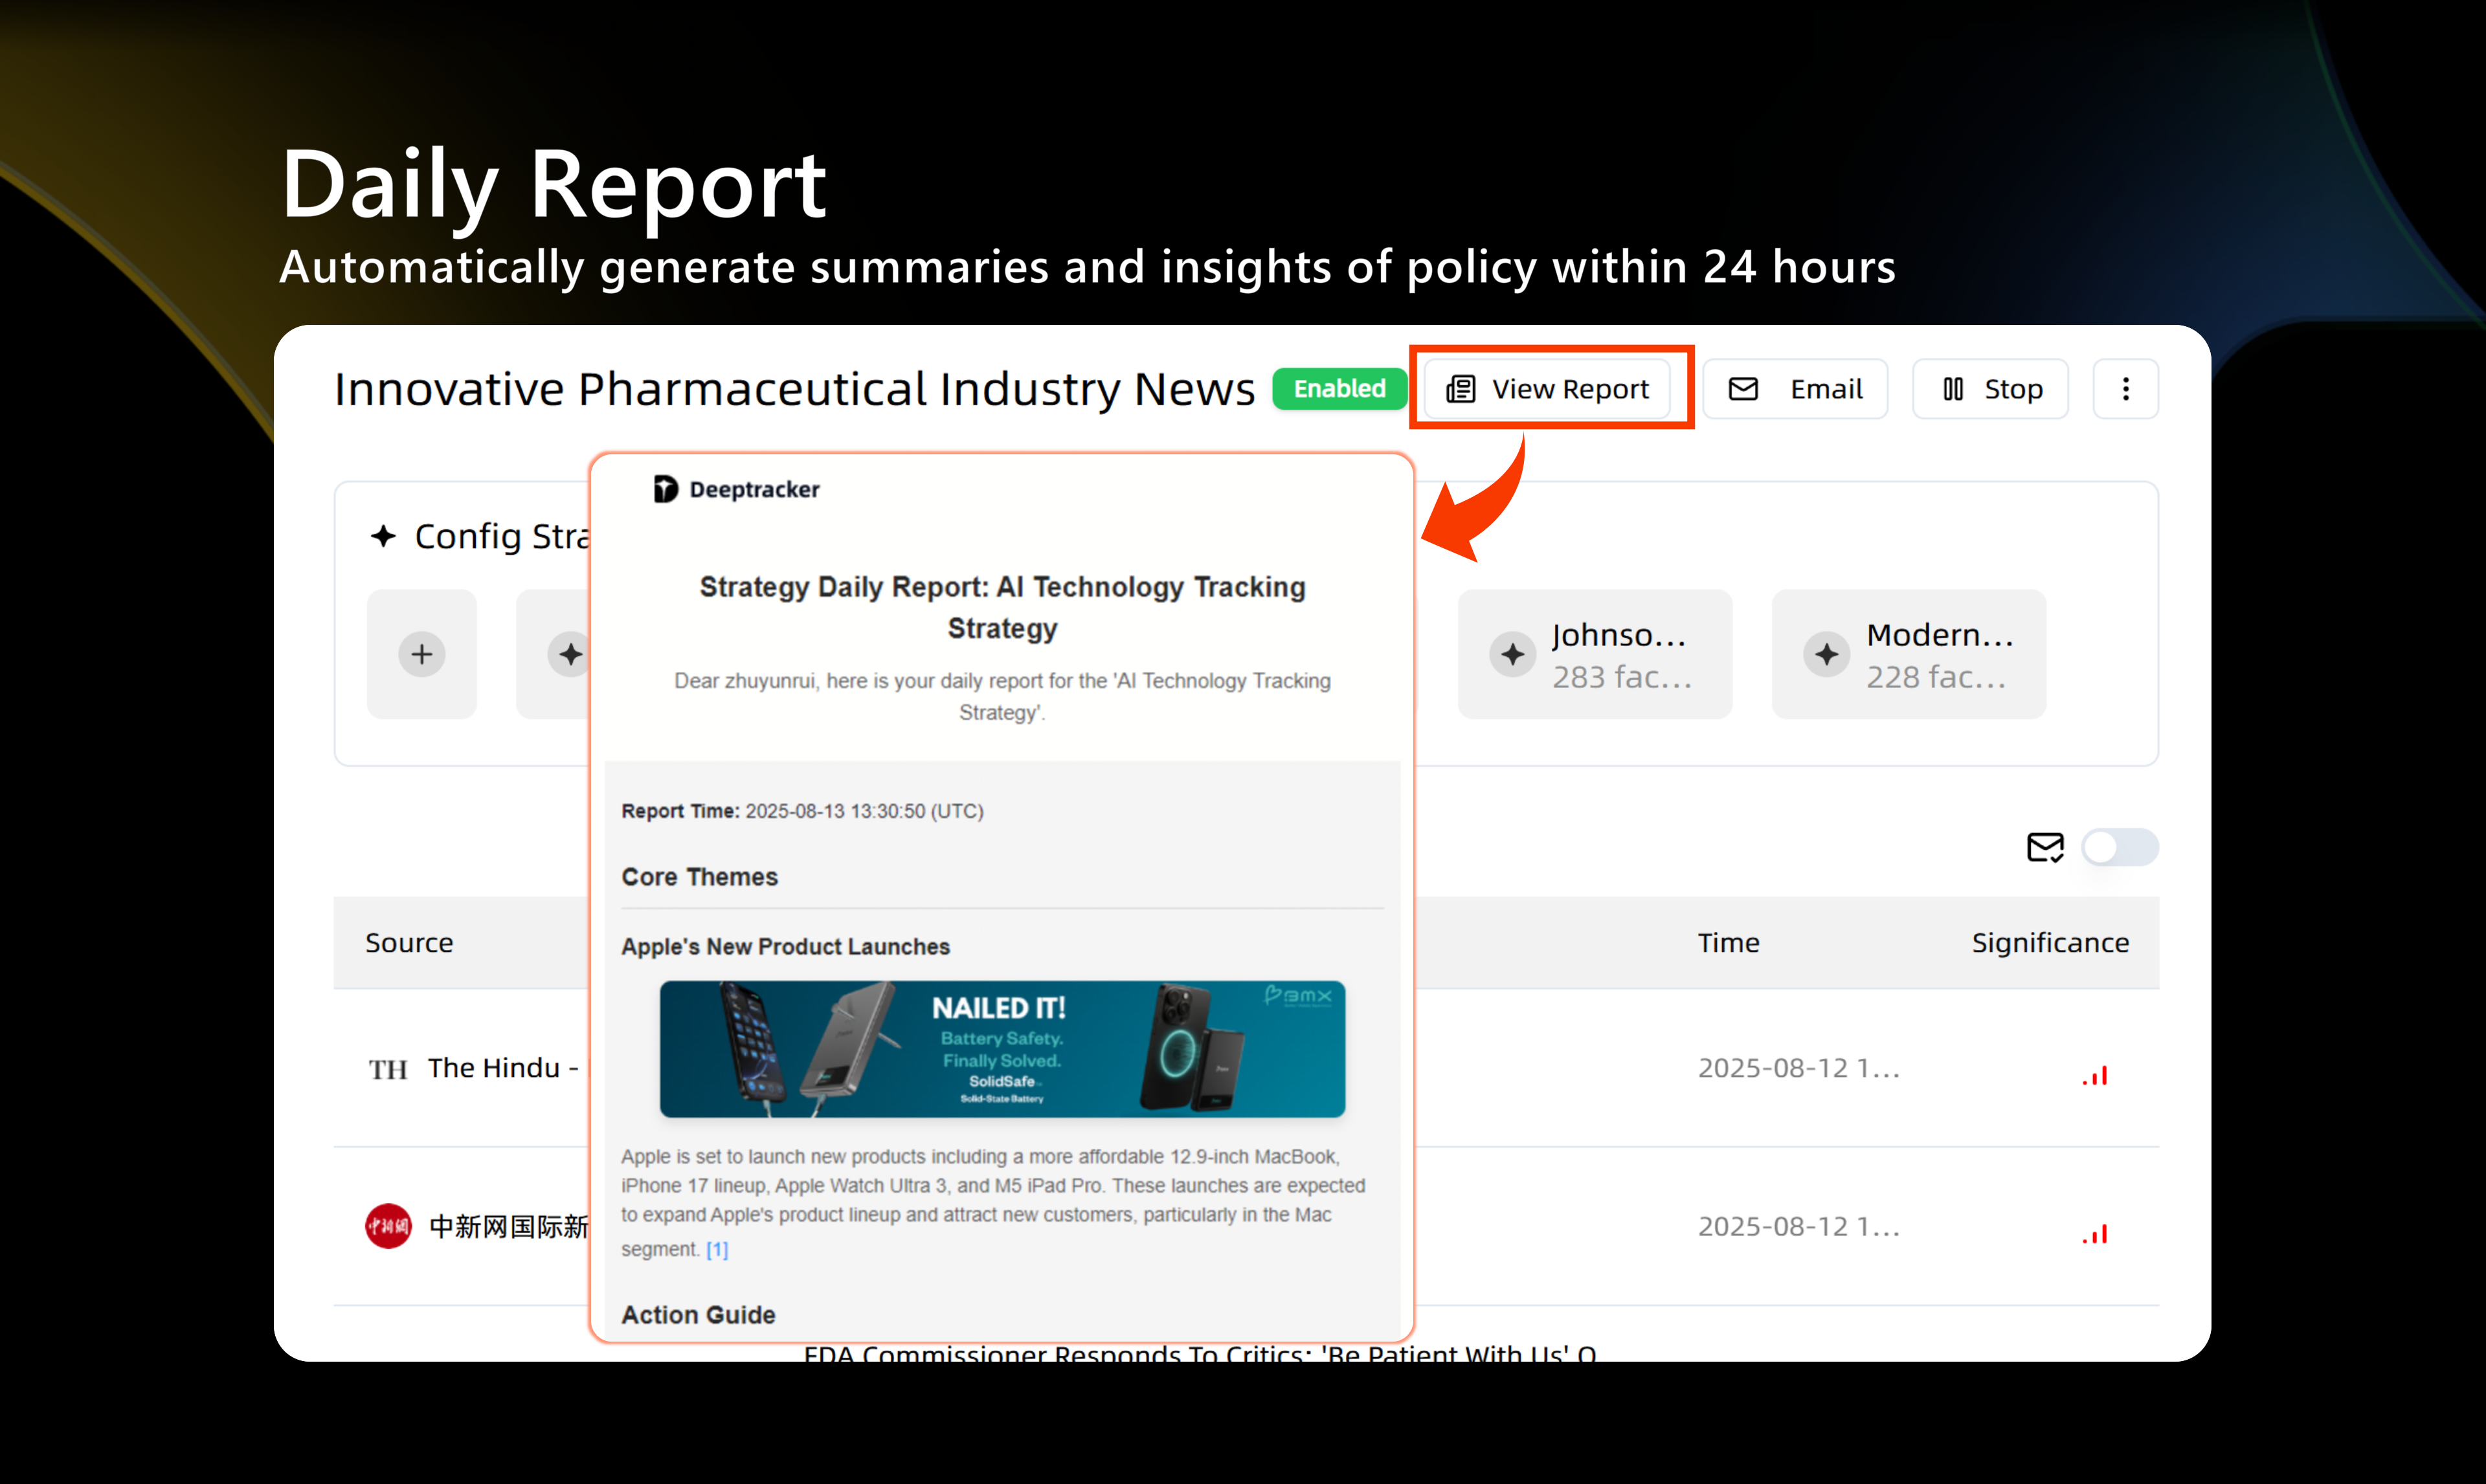Click the red 中新网 source logo
The image size is (2486, 1484).
[x=388, y=1226]
